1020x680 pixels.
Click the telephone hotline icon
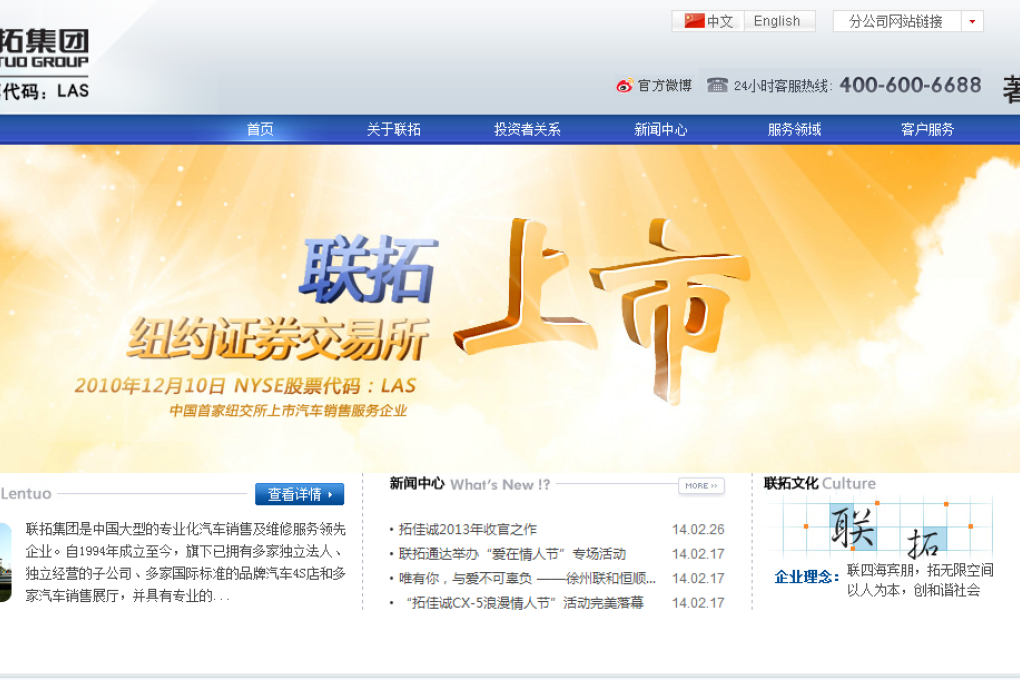coord(717,85)
